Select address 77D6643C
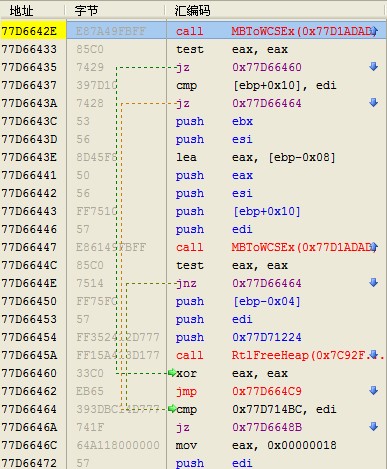Image resolution: width=387 pixels, height=469 pixels. pyautogui.click(x=29, y=121)
